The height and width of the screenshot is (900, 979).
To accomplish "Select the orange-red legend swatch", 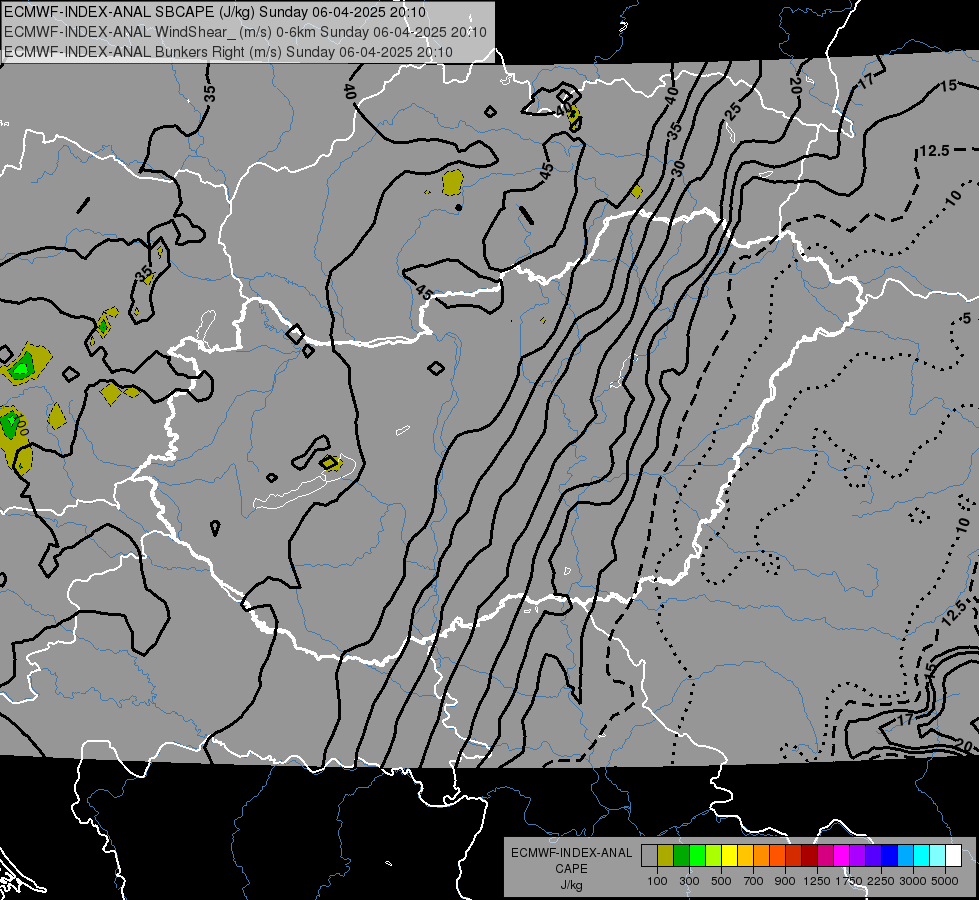I will point(777,856).
